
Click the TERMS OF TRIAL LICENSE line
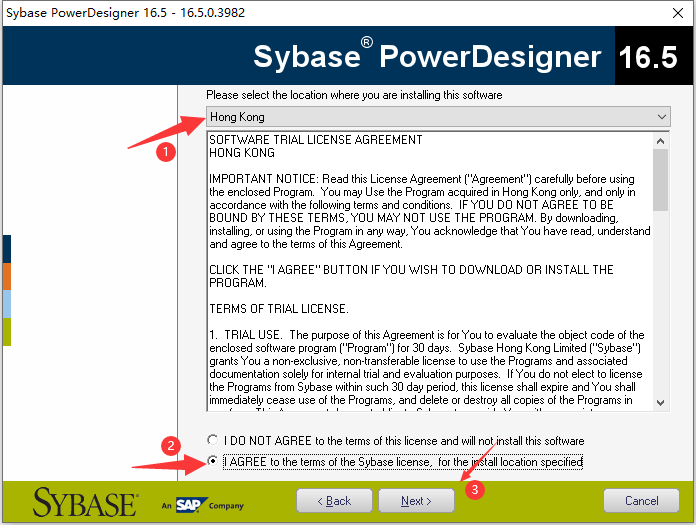click(279, 309)
